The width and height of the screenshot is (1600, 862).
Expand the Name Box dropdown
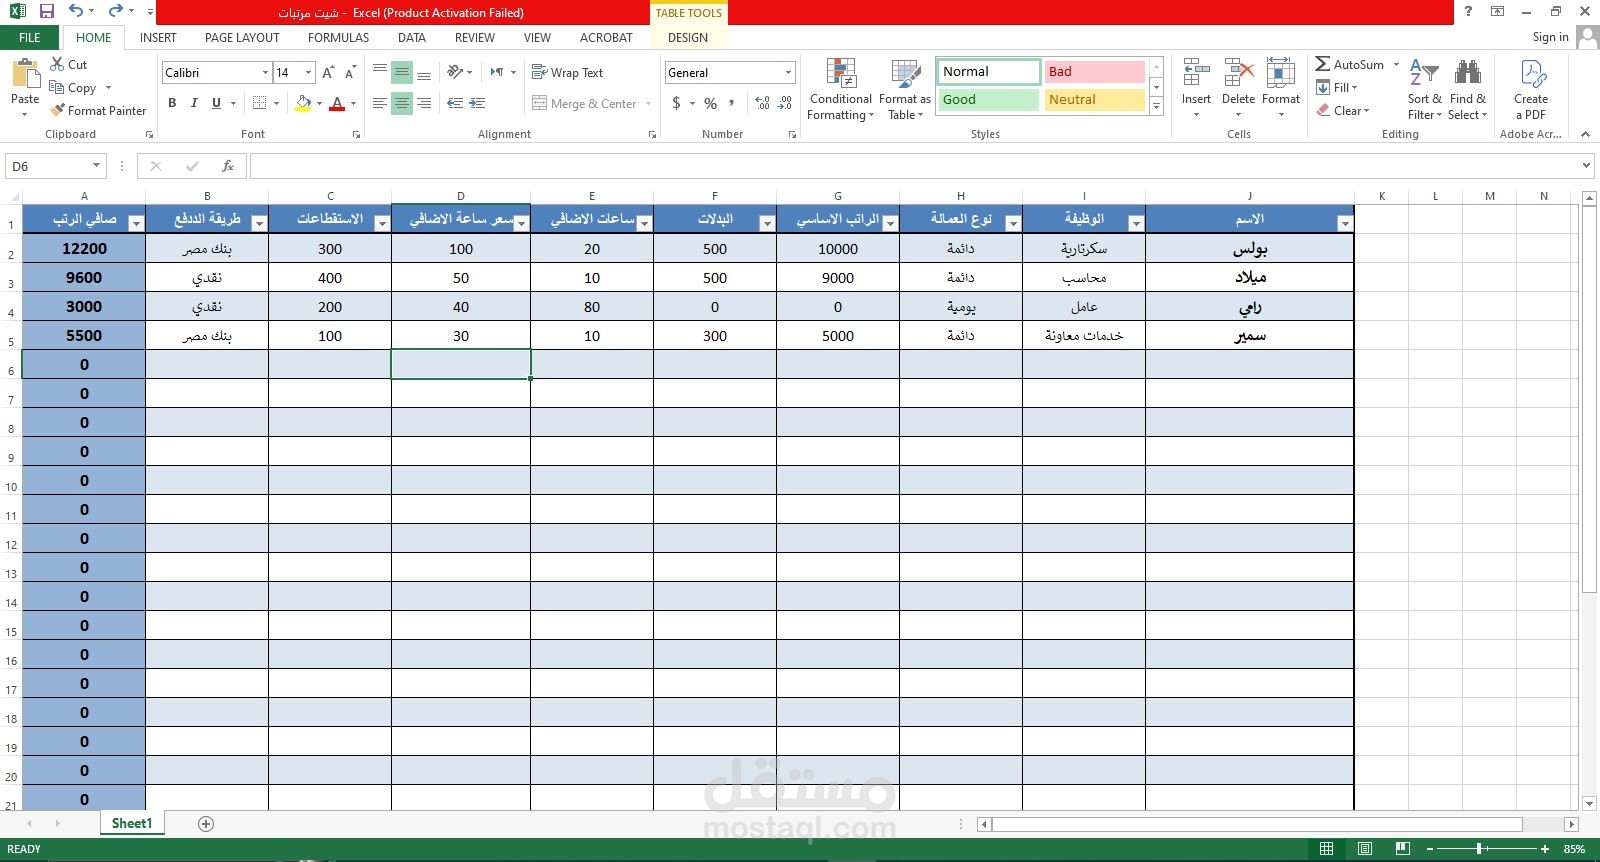[97, 166]
